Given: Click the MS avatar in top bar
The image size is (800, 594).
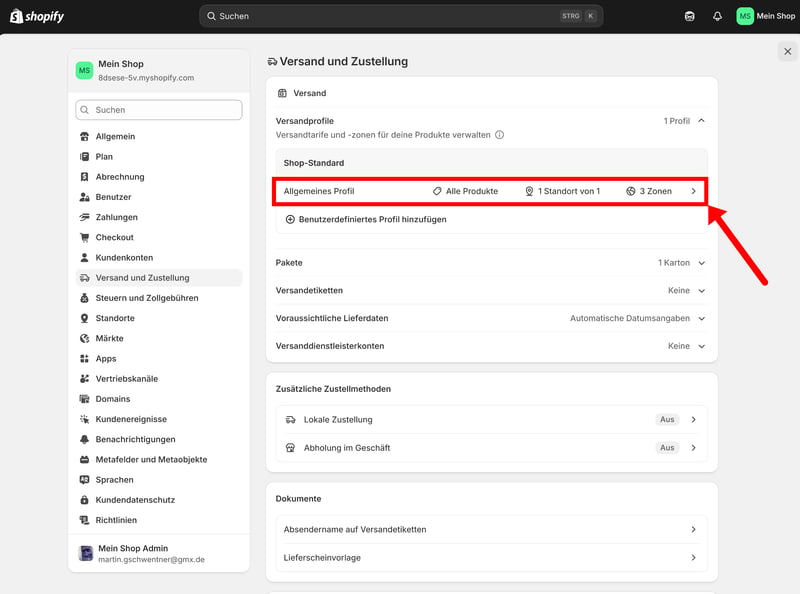Looking at the screenshot, I should click(745, 16).
